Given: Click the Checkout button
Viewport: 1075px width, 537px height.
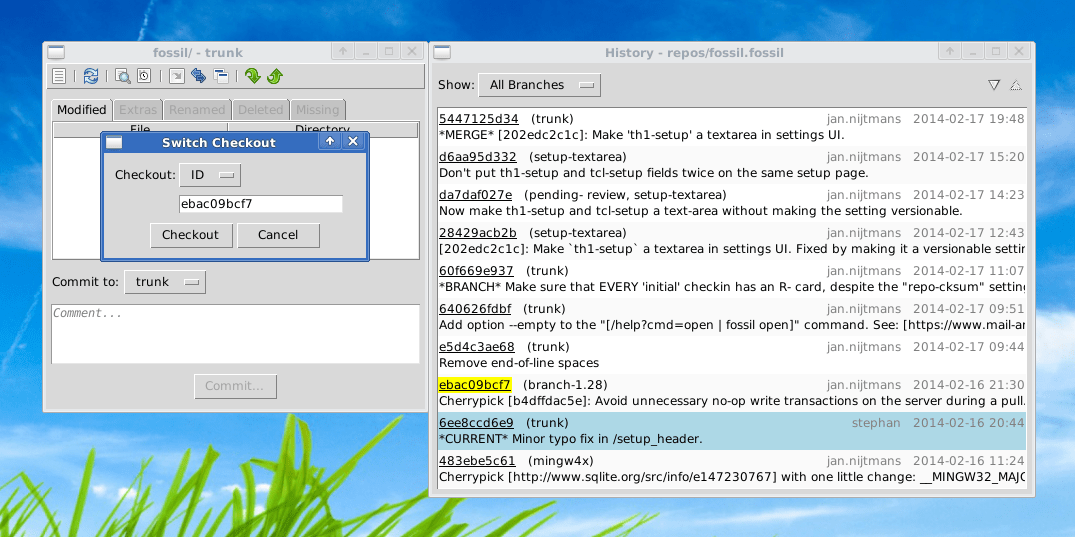Looking at the screenshot, I should (x=191, y=235).
